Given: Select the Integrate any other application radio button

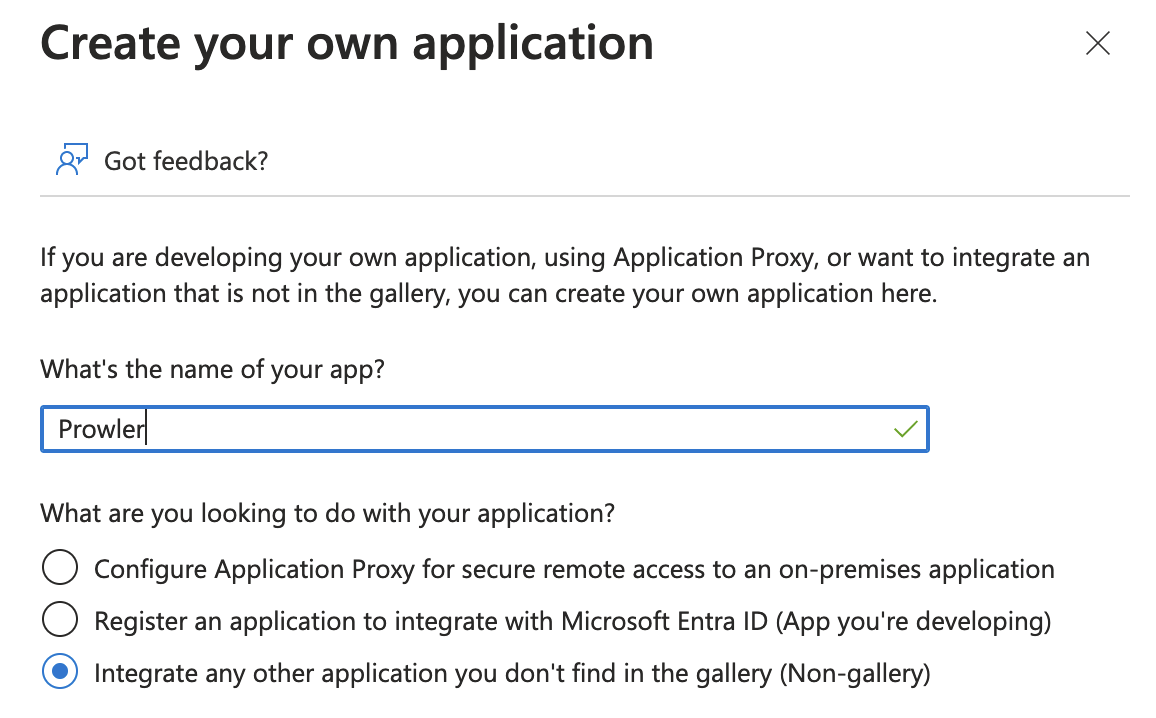Looking at the screenshot, I should [60, 672].
